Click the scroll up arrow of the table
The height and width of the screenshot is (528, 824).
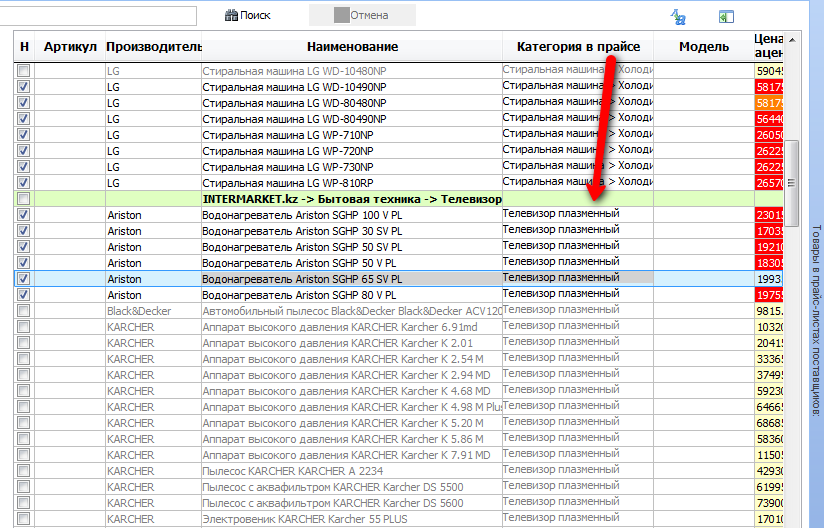click(792, 40)
